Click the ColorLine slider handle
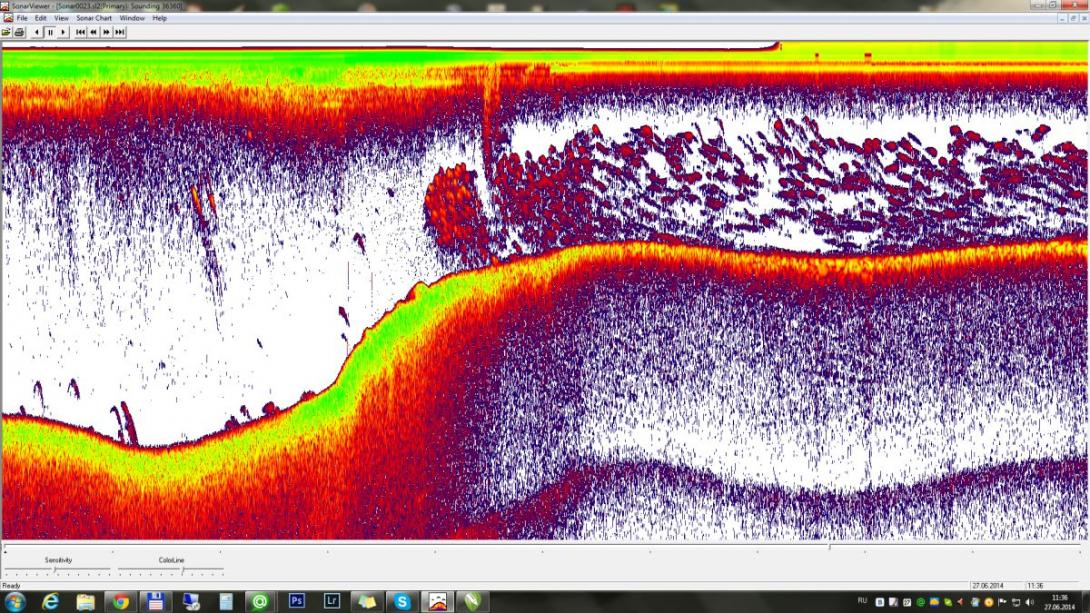Image resolution: width=1090 pixels, height=613 pixels. tap(182, 570)
